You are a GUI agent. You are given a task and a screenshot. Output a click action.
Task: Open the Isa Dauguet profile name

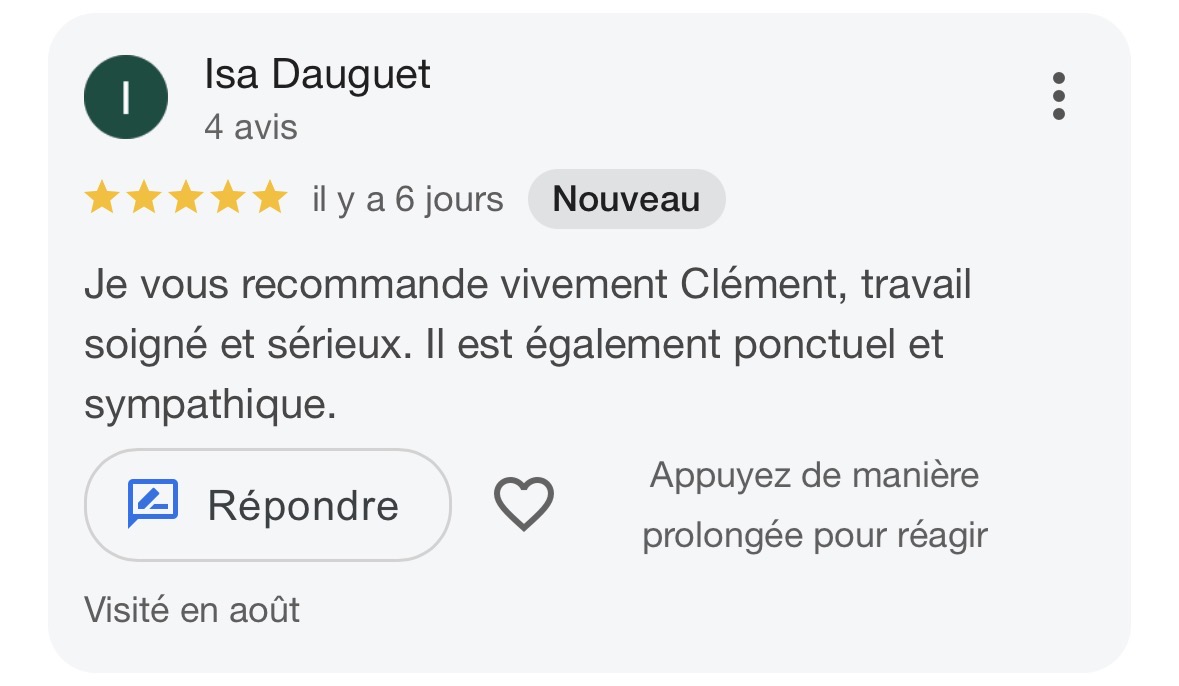pyautogui.click(x=317, y=74)
